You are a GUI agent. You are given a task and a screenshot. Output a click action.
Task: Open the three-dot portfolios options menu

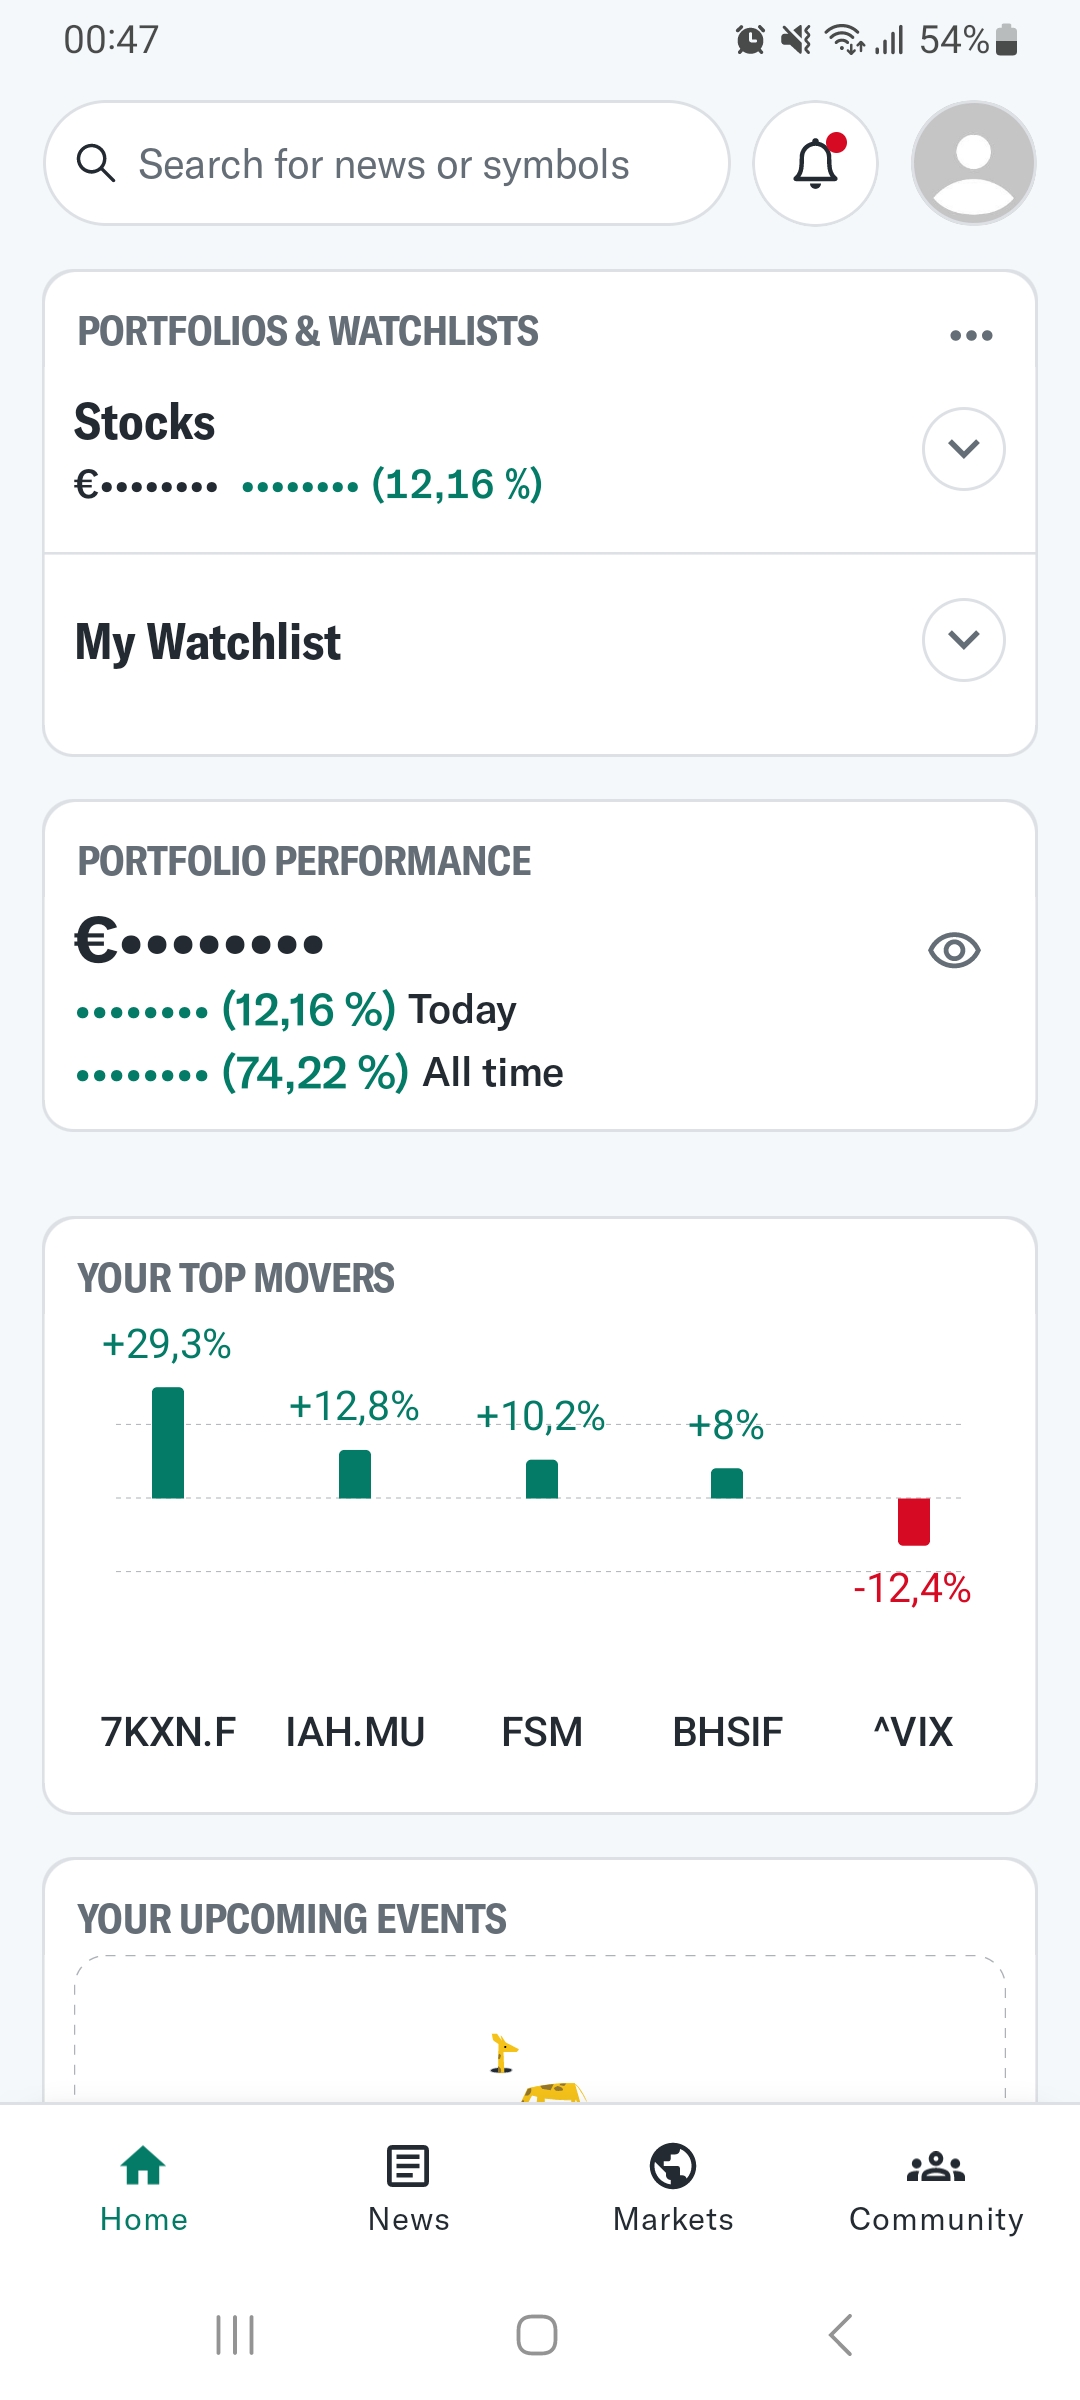[x=971, y=335]
